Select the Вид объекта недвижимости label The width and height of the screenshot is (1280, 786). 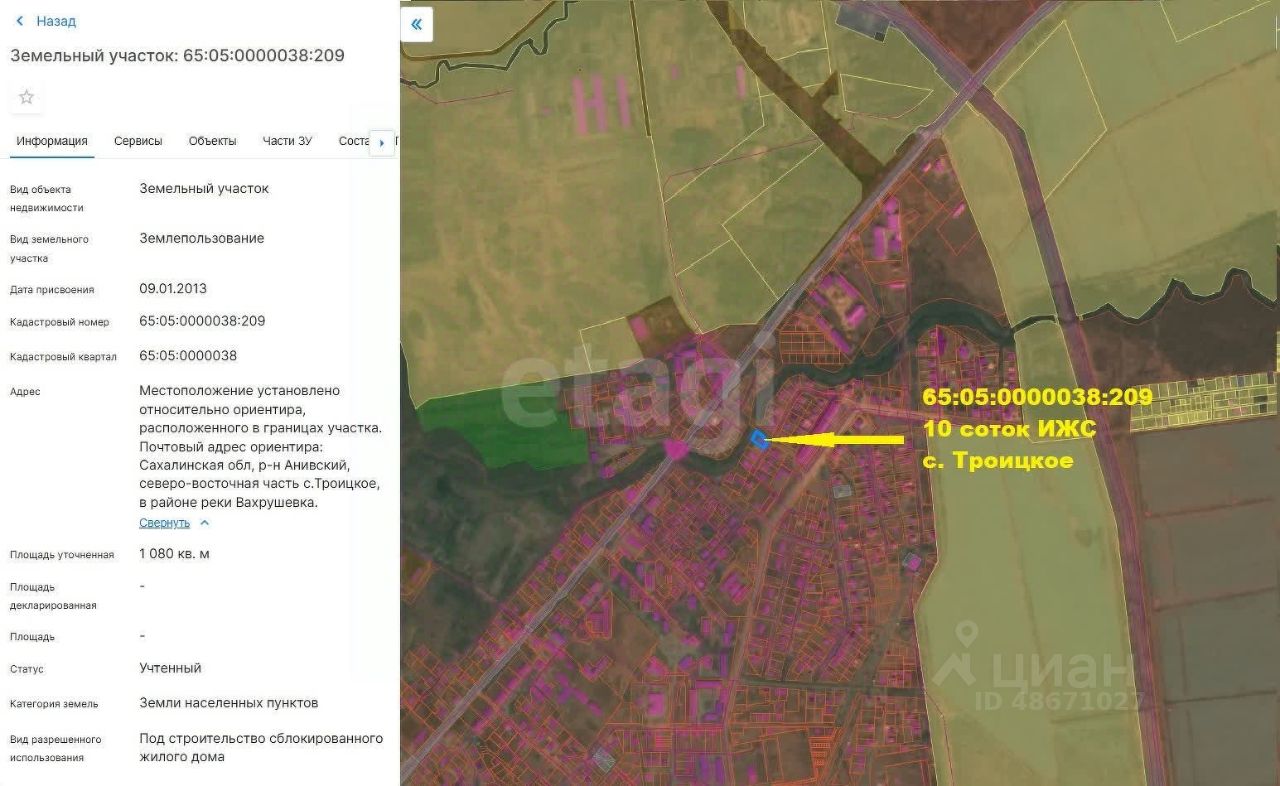pyautogui.click(x=47, y=198)
